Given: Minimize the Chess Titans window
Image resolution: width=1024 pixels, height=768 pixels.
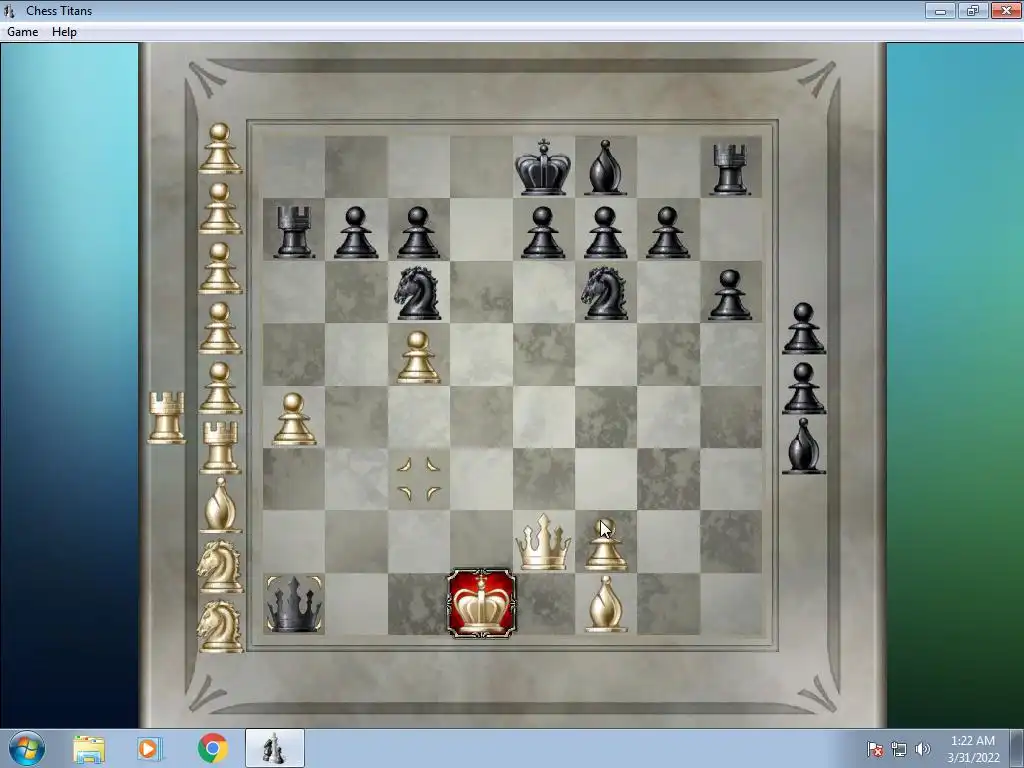Looking at the screenshot, I should [940, 10].
